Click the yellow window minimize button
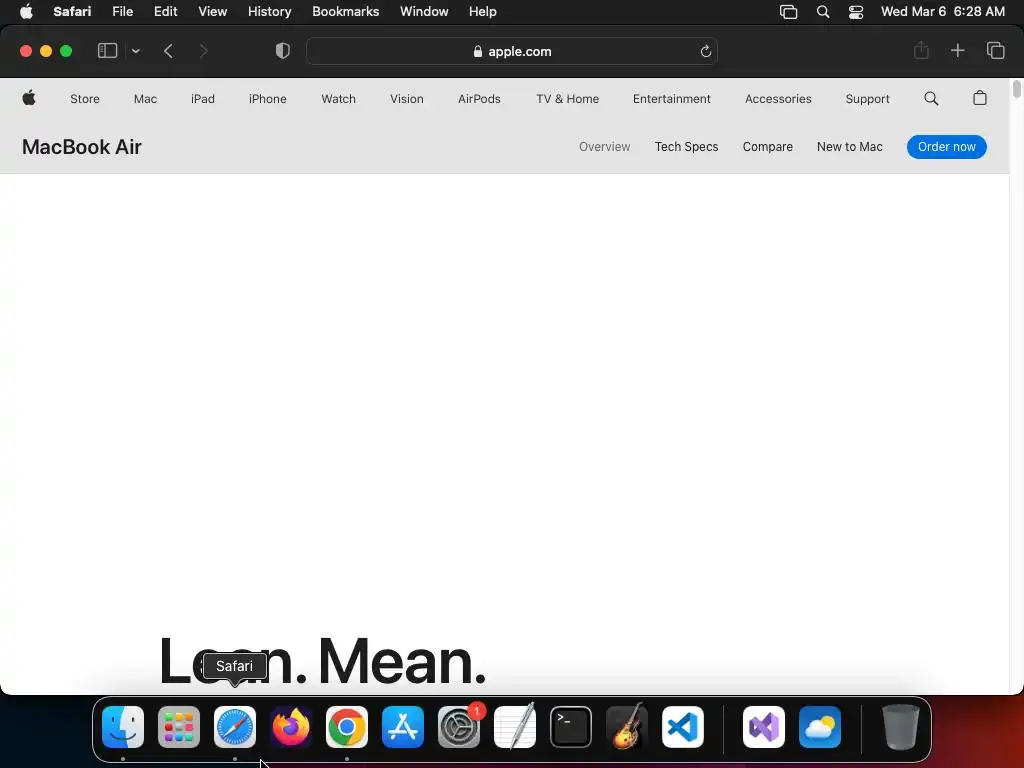This screenshot has height=768, width=1024. (46, 51)
